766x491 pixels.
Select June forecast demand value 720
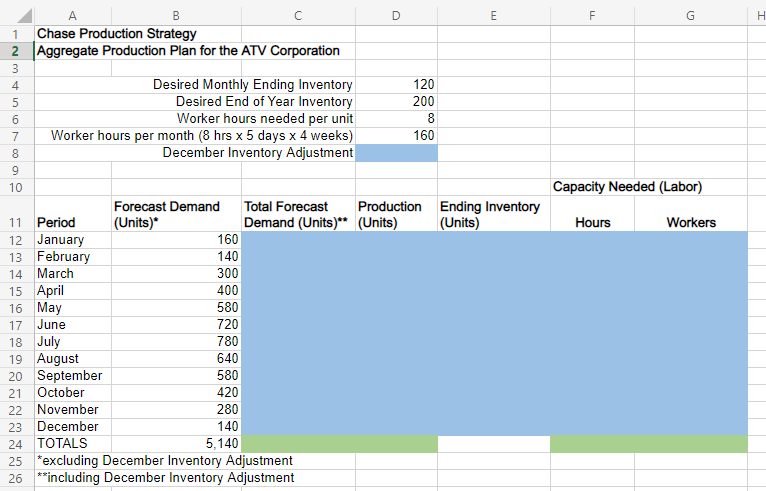pyautogui.click(x=176, y=325)
